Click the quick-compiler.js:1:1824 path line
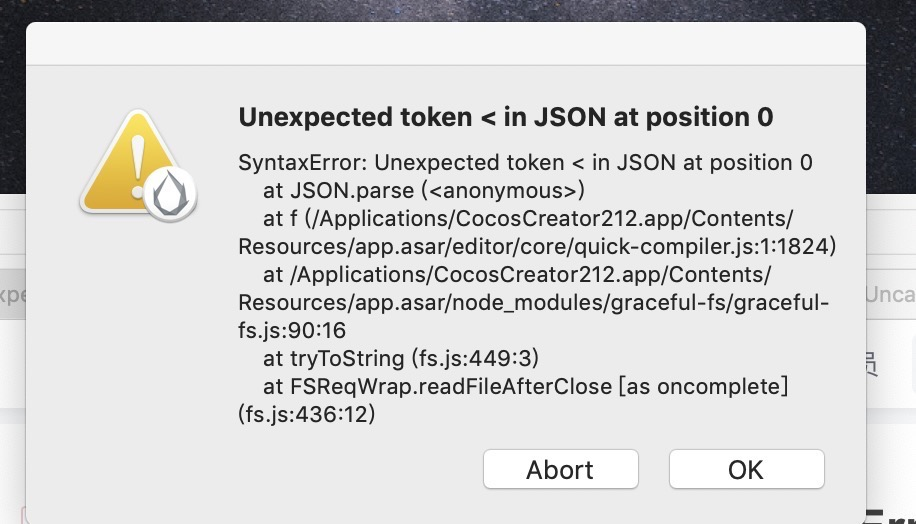 pyautogui.click(x=537, y=246)
